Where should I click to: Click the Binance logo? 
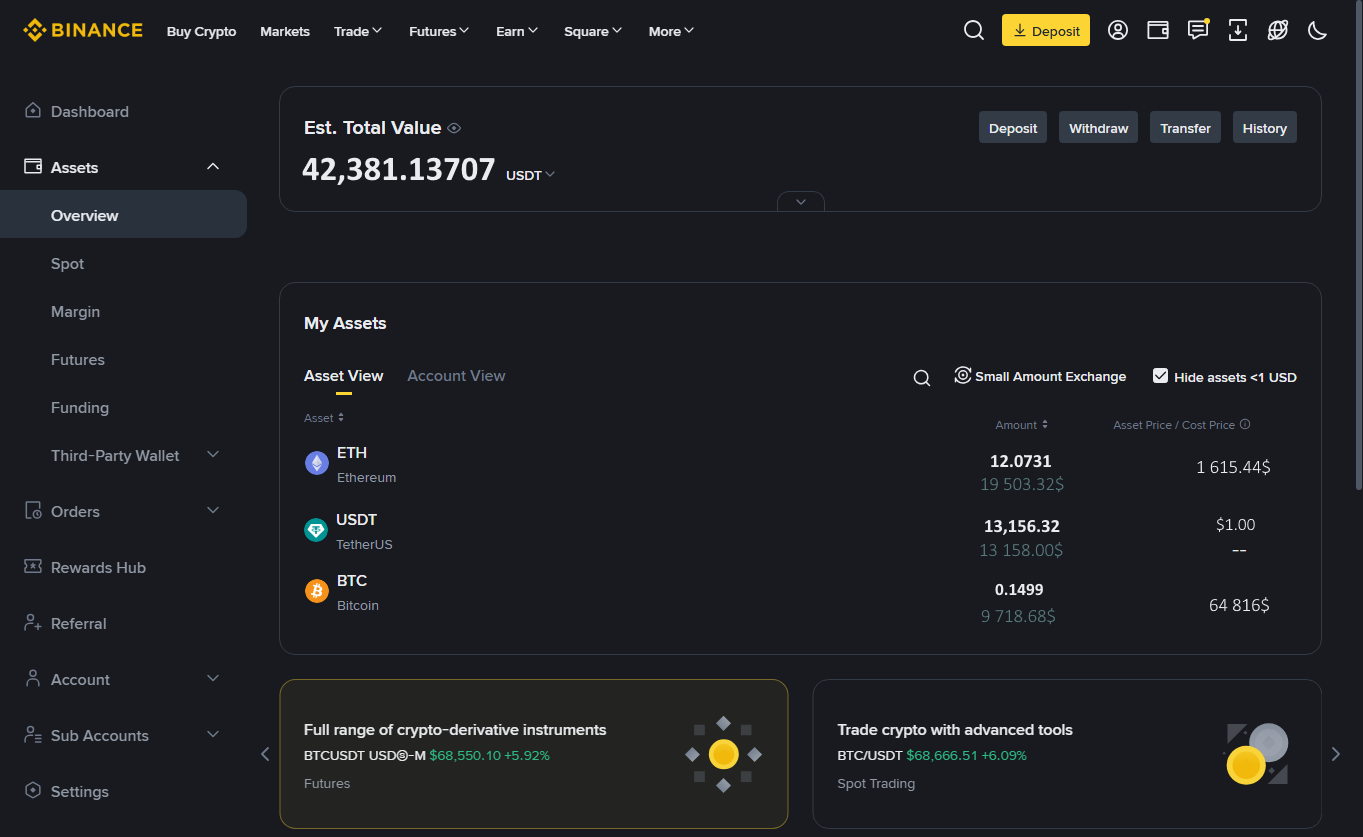[x=83, y=31]
